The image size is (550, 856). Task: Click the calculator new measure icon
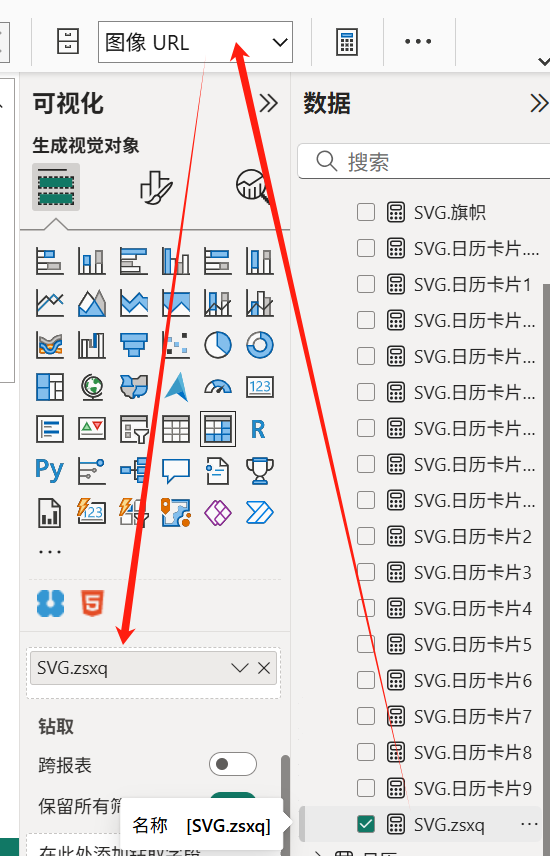click(347, 42)
